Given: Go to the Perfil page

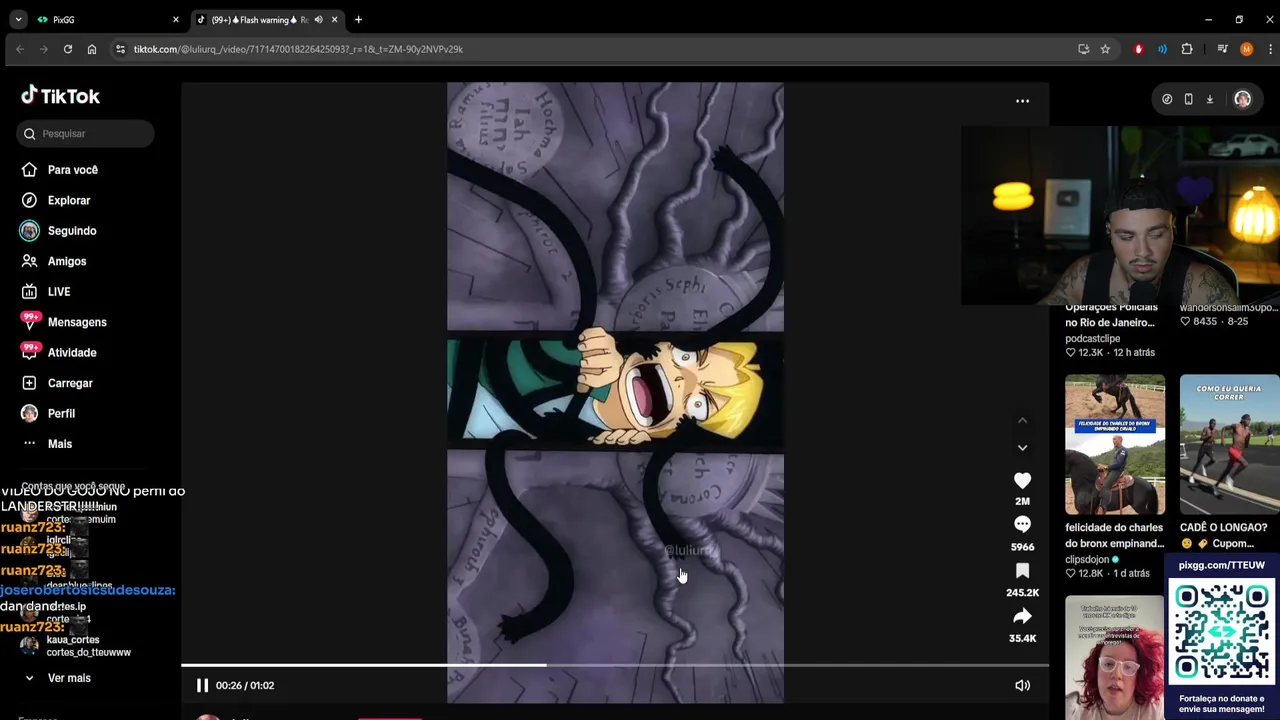Looking at the screenshot, I should click(x=48, y=414).
